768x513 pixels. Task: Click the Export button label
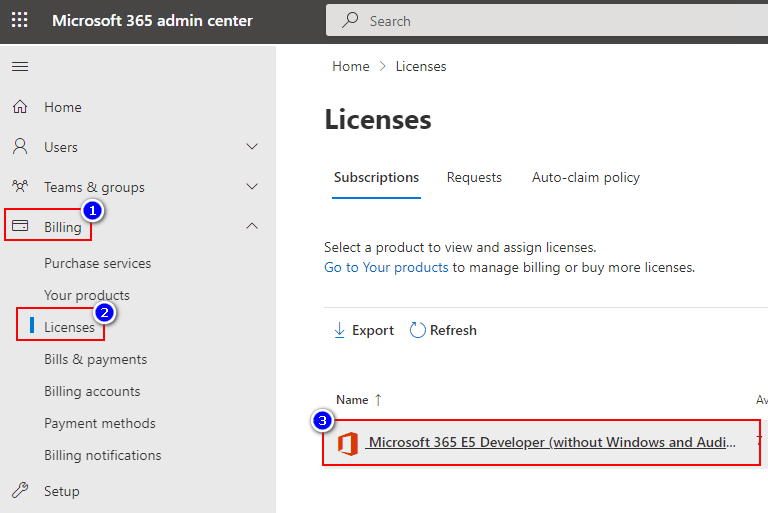pyautogui.click(x=373, y=330)
